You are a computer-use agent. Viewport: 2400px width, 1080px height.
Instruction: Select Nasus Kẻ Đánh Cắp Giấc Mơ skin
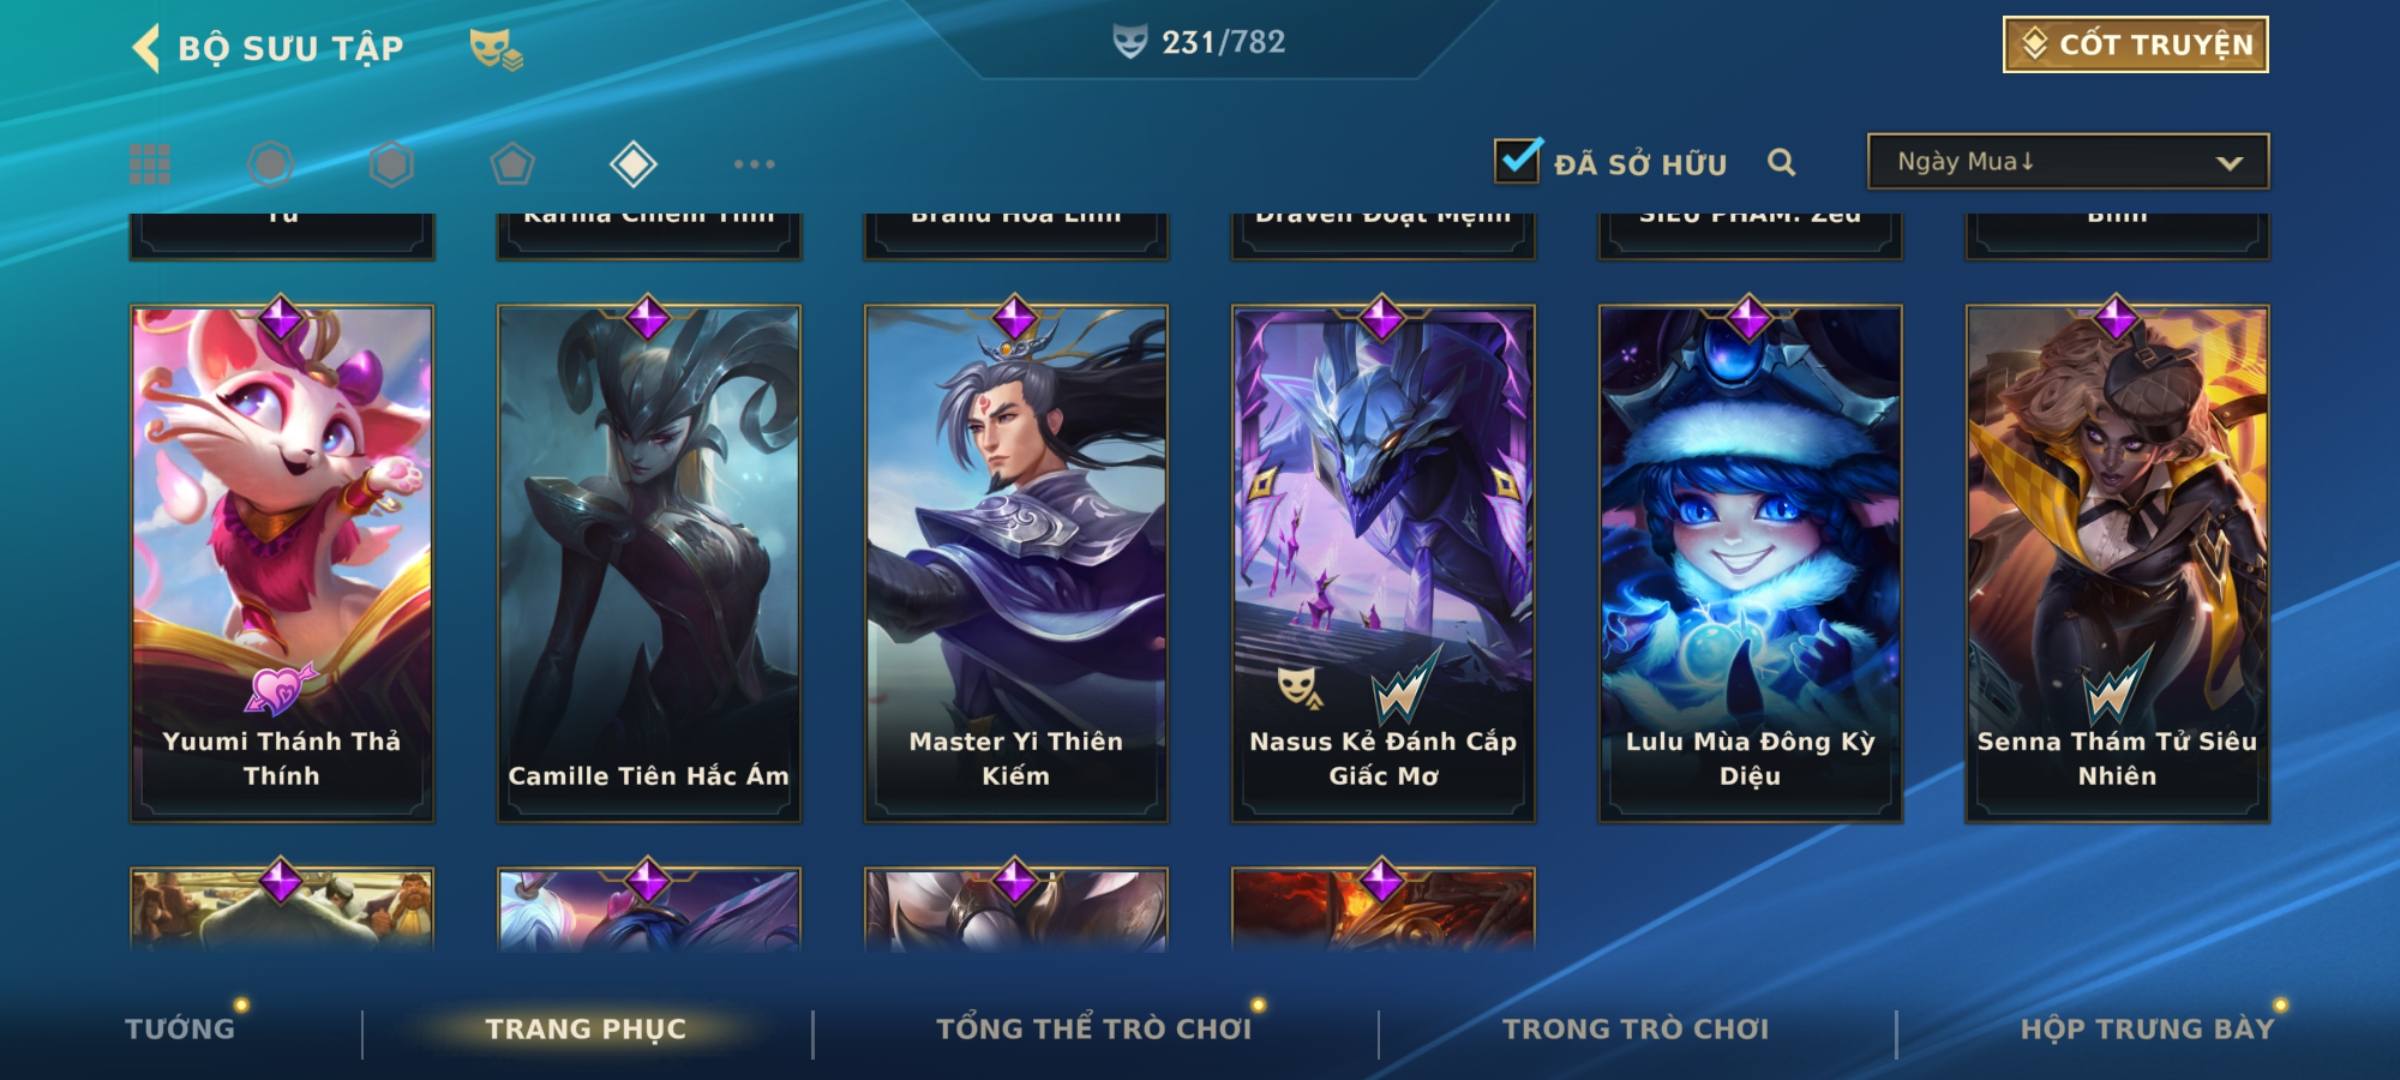[x=1383, y=564]
